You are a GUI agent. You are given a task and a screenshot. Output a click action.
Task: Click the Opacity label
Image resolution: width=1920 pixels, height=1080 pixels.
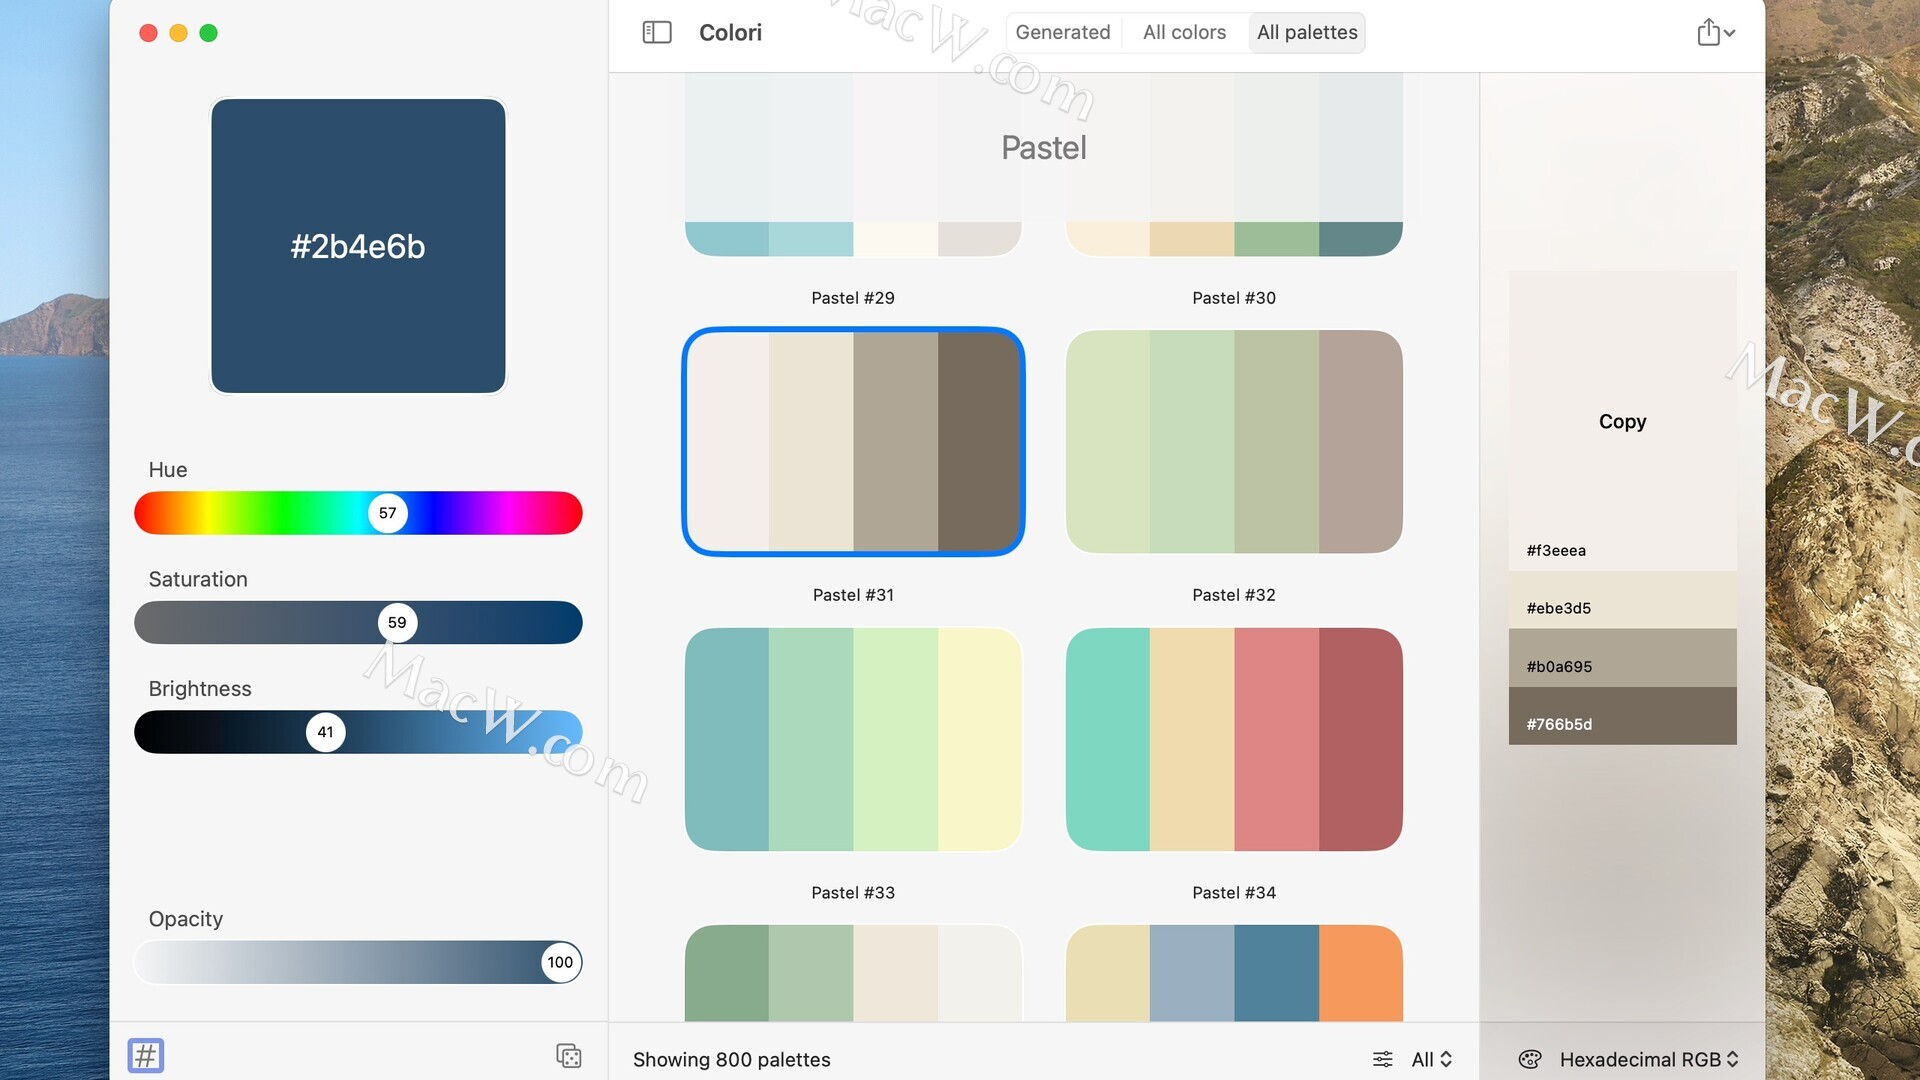pos(186,919)
